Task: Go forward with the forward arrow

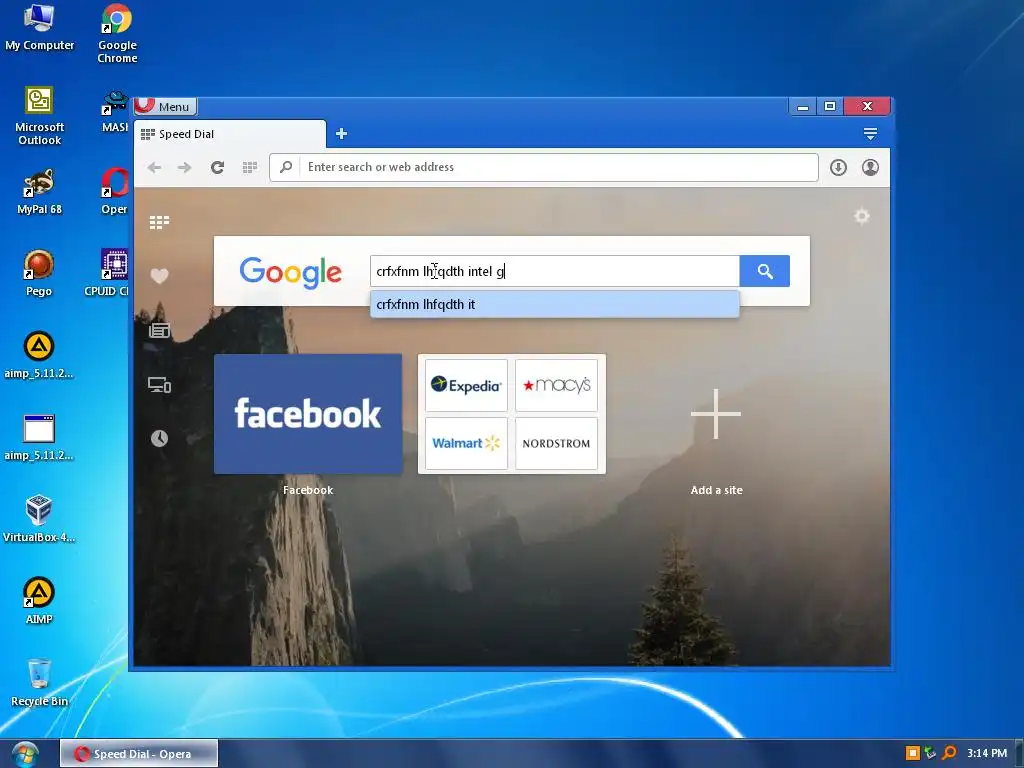Action: 185,167
